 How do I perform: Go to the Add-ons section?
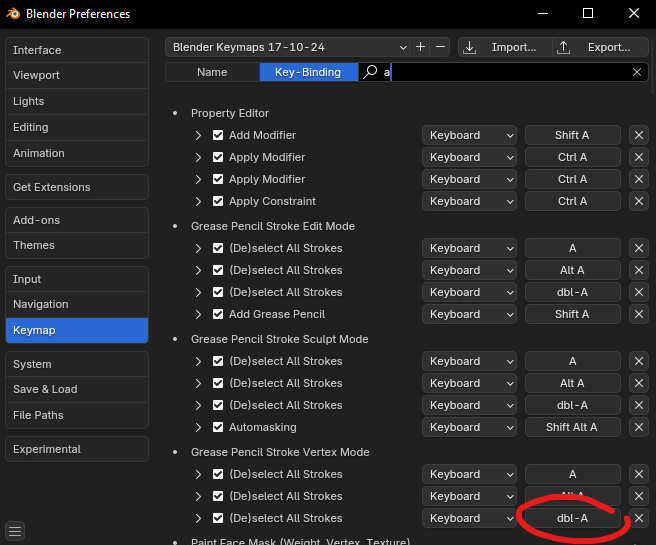tap(77, 220)
